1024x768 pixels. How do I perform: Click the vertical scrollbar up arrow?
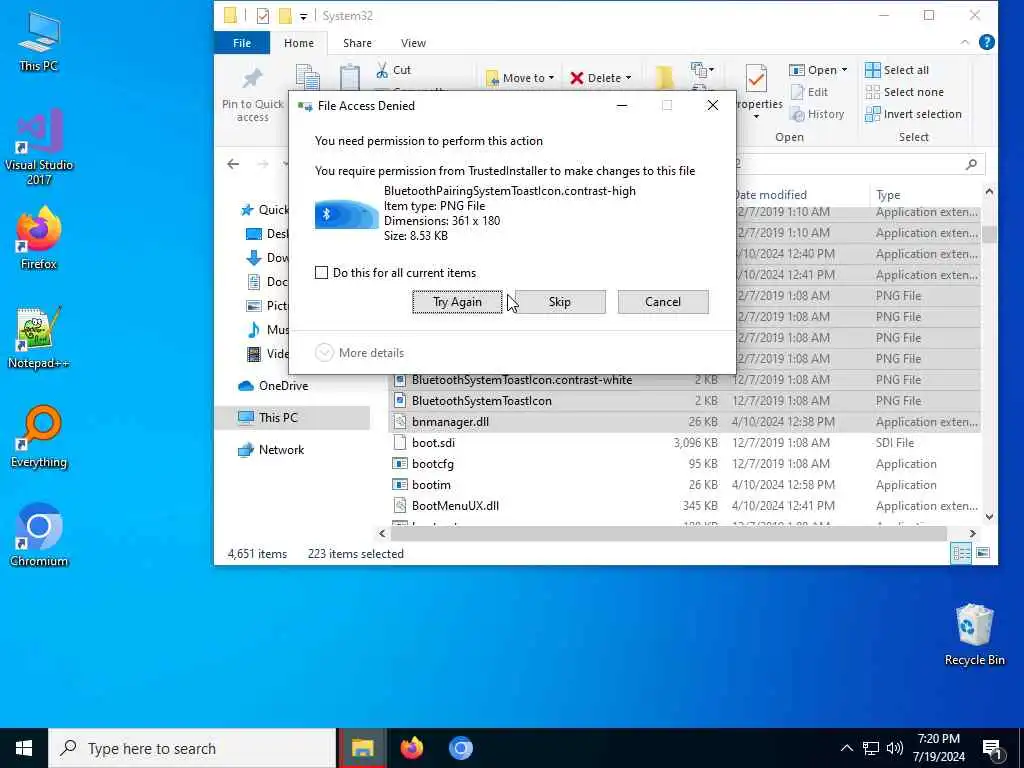(x=989, y=191)
